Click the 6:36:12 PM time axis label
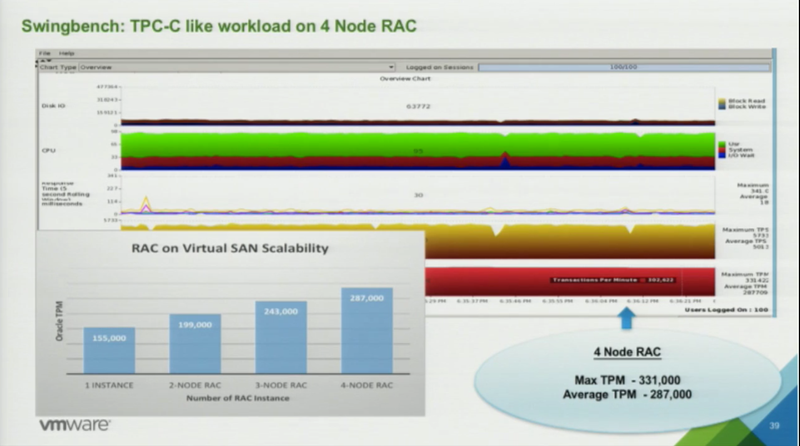 click(x=643, y=301)
